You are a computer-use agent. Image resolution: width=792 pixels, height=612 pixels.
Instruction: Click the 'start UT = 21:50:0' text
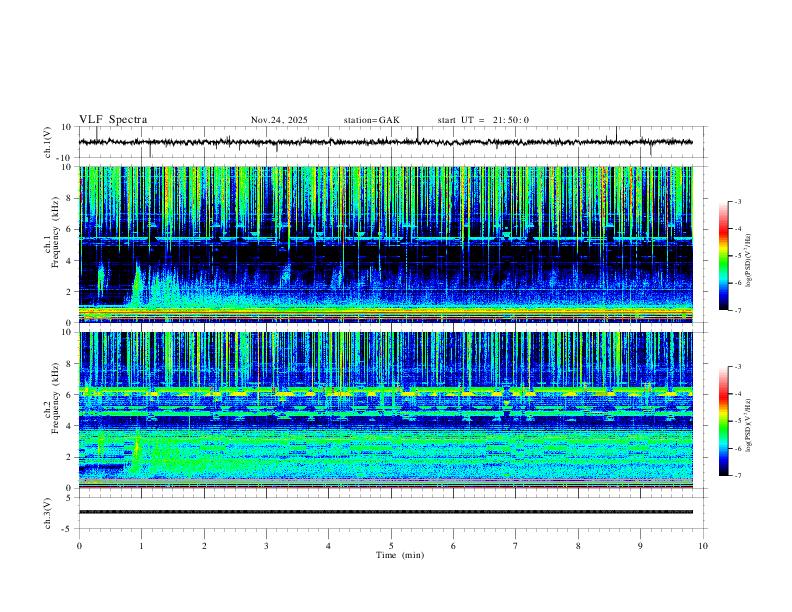pos(483,120)
